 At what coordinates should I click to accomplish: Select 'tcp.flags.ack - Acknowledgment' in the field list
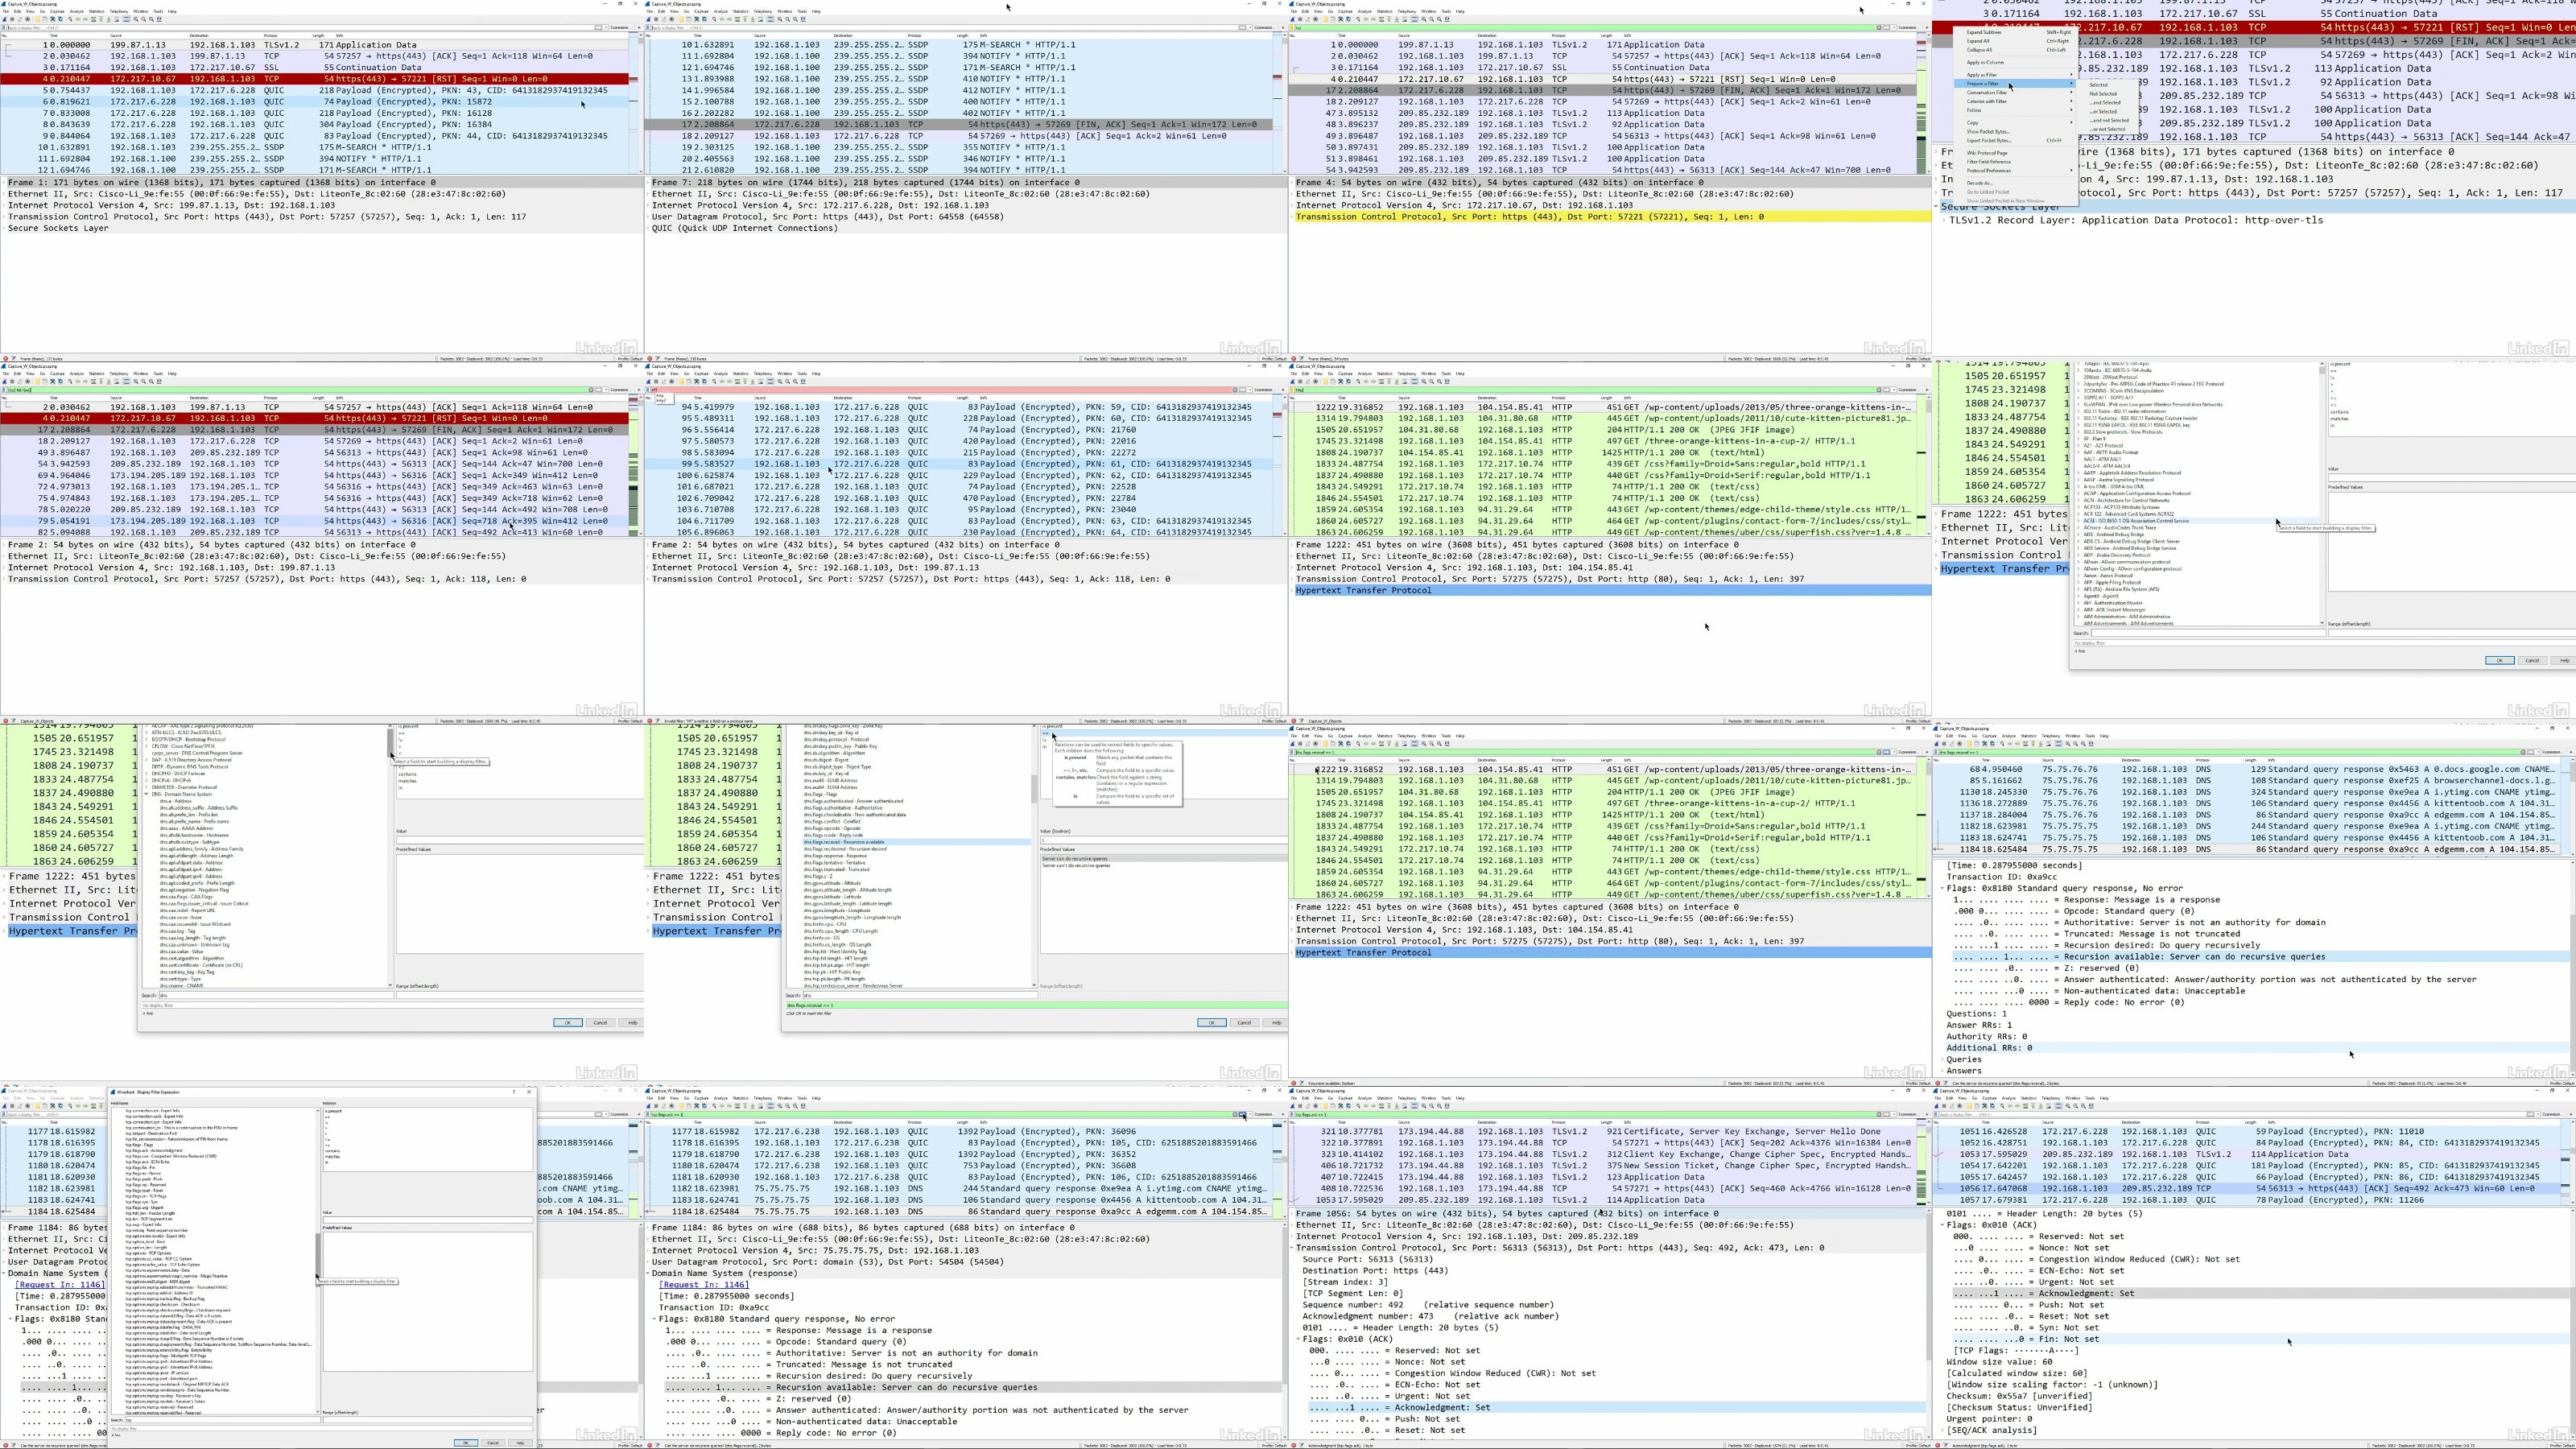[154, 1151]
